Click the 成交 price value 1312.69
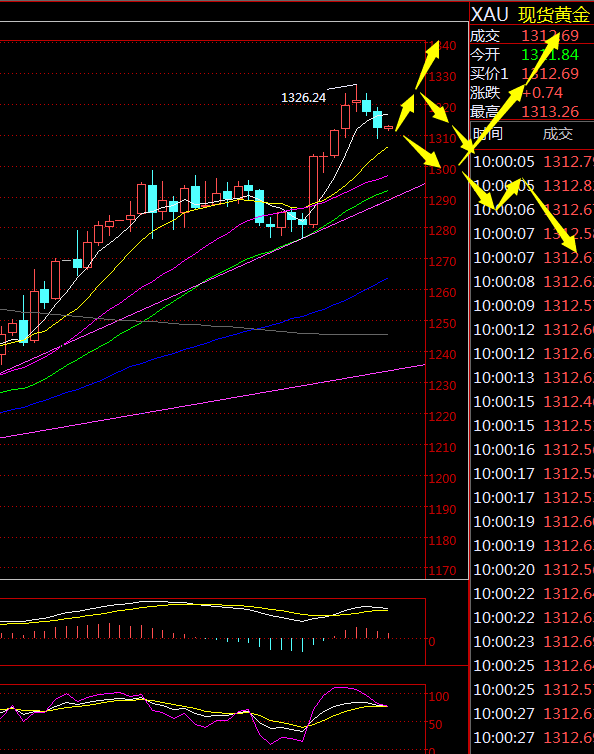This screenshot has width=594, height=754. click(x=550, y=36)
